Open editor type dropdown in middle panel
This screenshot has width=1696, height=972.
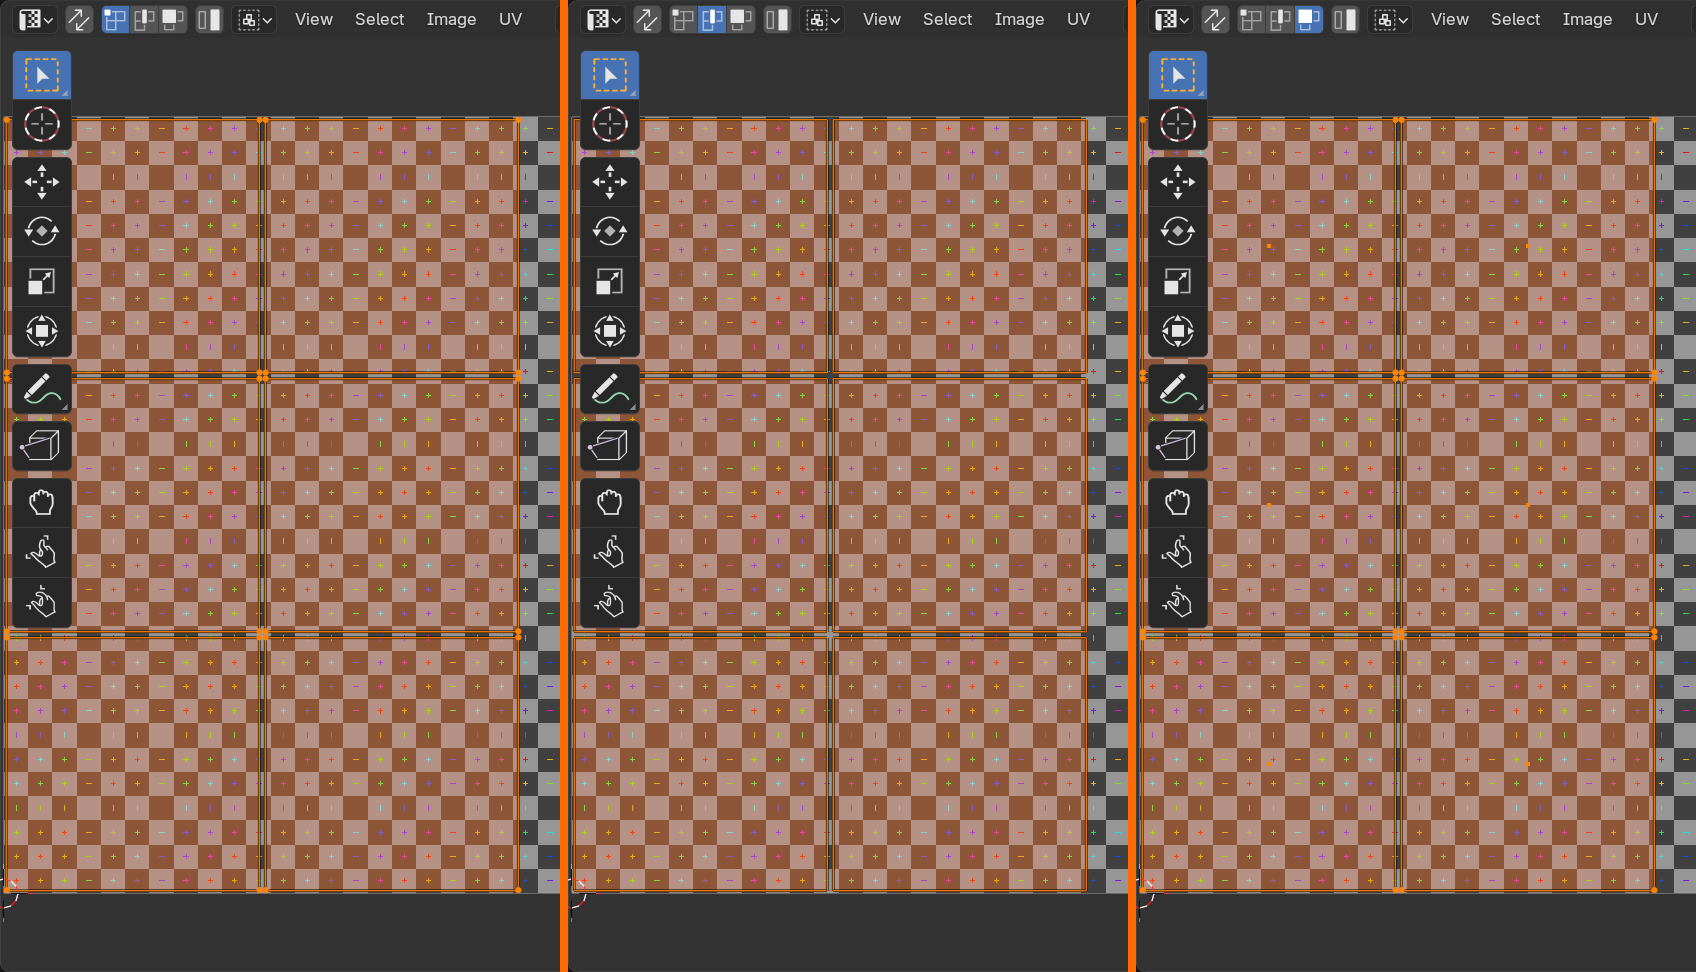click(604, 19)
